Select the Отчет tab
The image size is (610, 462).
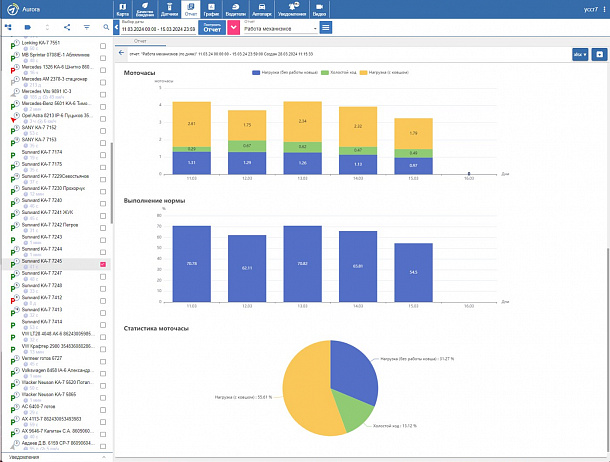pyautogui.click(x=191, y=9)
